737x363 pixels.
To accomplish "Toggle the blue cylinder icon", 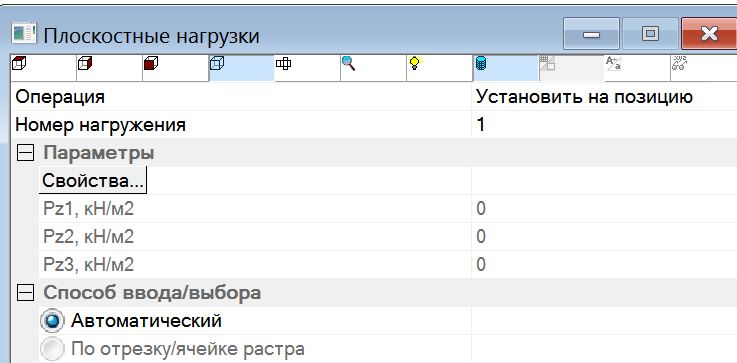I will point(481,63).
